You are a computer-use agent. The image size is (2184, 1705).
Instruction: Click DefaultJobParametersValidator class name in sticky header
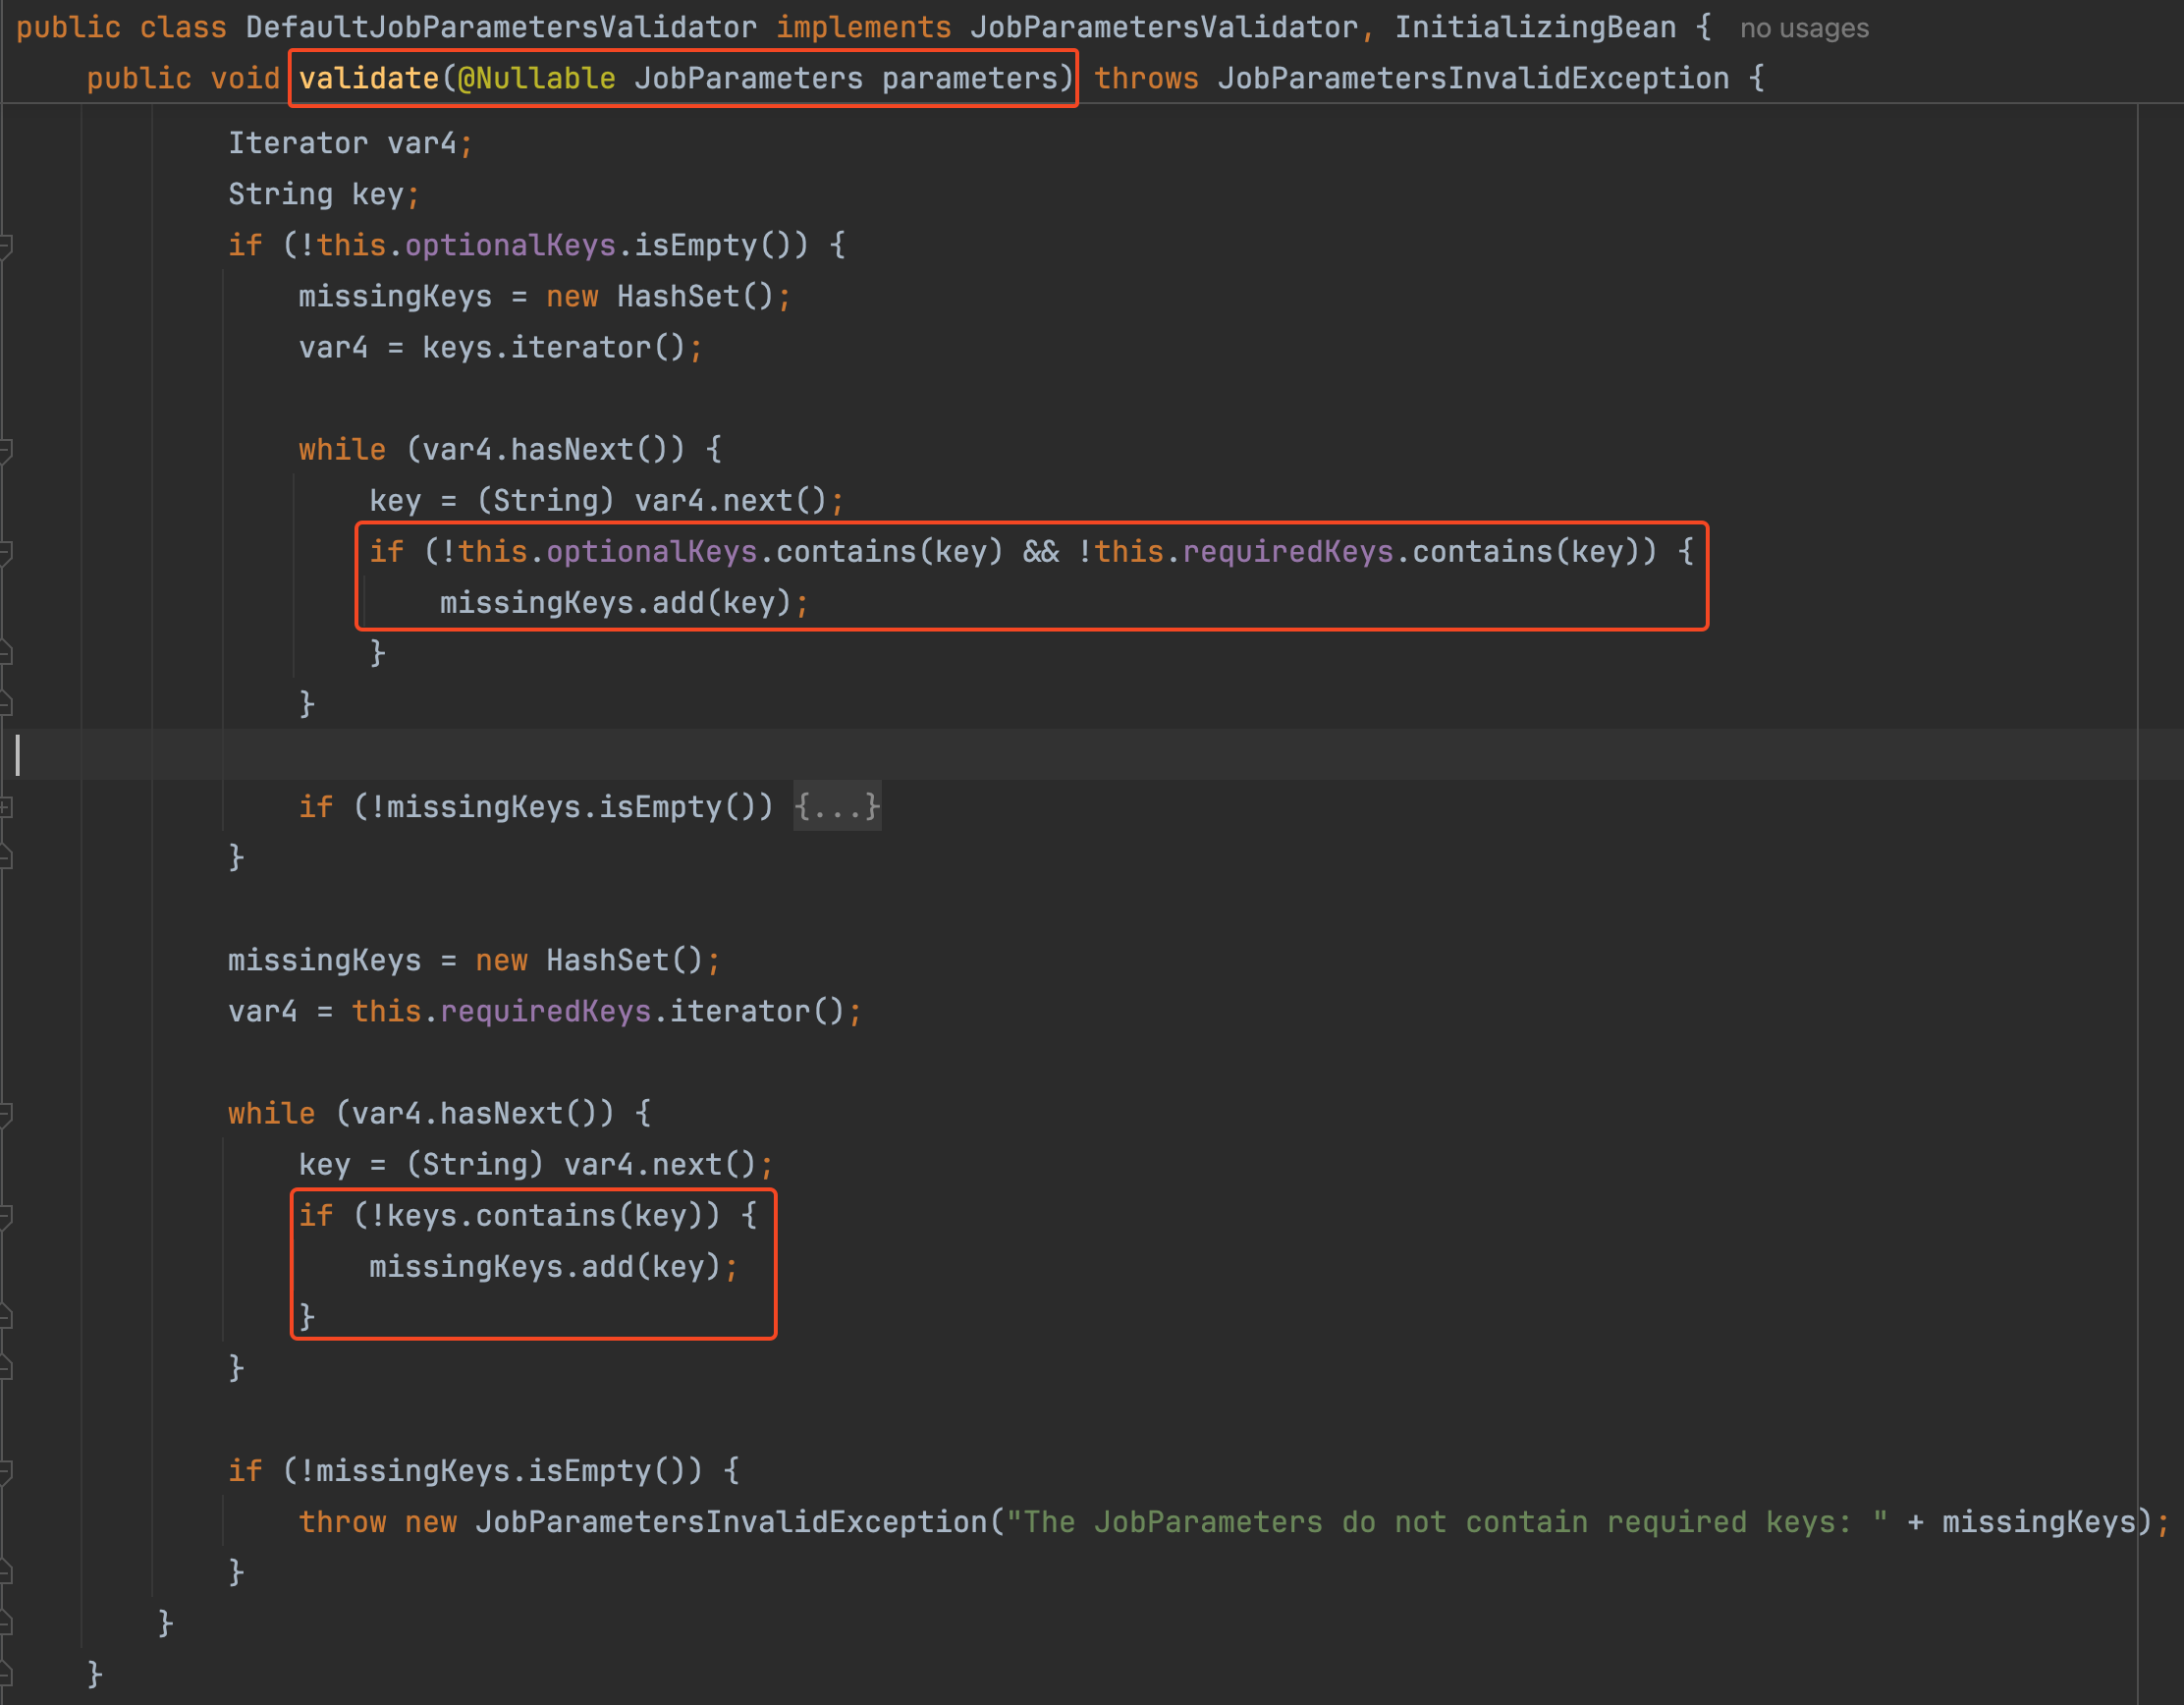coord(500,27)
